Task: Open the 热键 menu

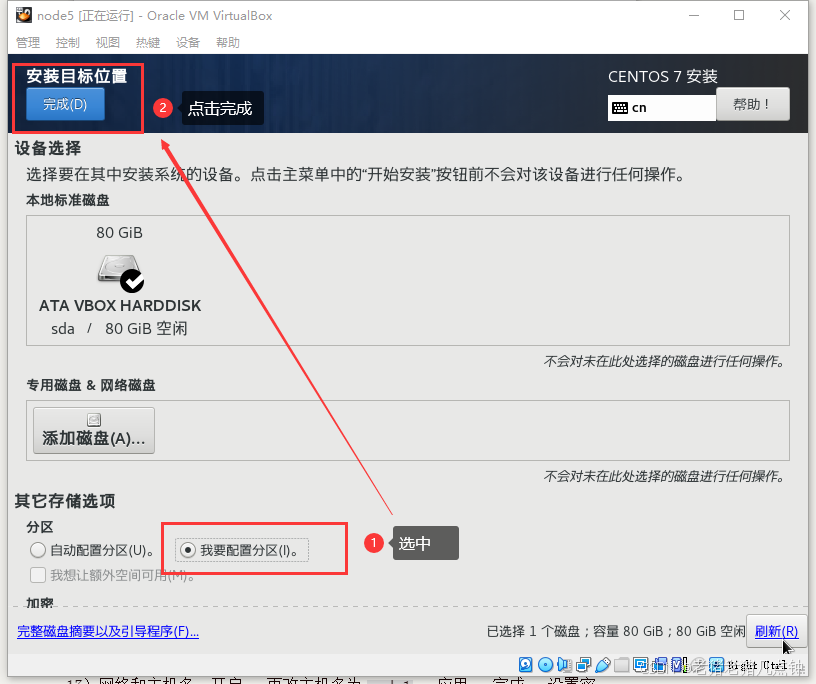Action: [148, 42]
